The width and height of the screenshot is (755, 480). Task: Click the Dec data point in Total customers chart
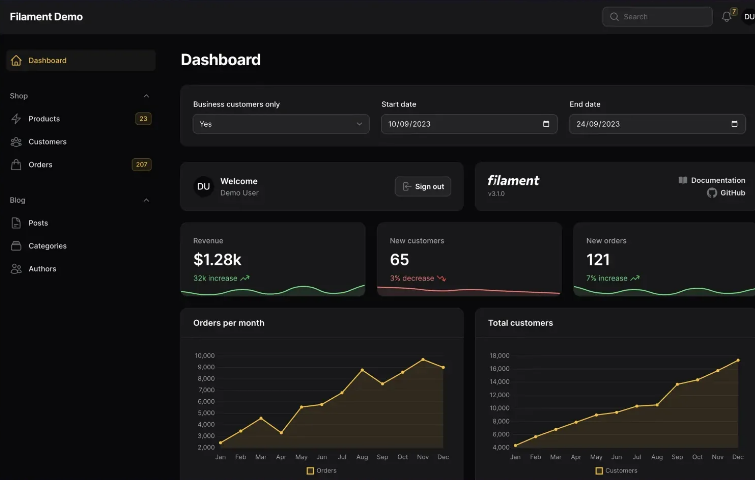click(x=738, y=360)
